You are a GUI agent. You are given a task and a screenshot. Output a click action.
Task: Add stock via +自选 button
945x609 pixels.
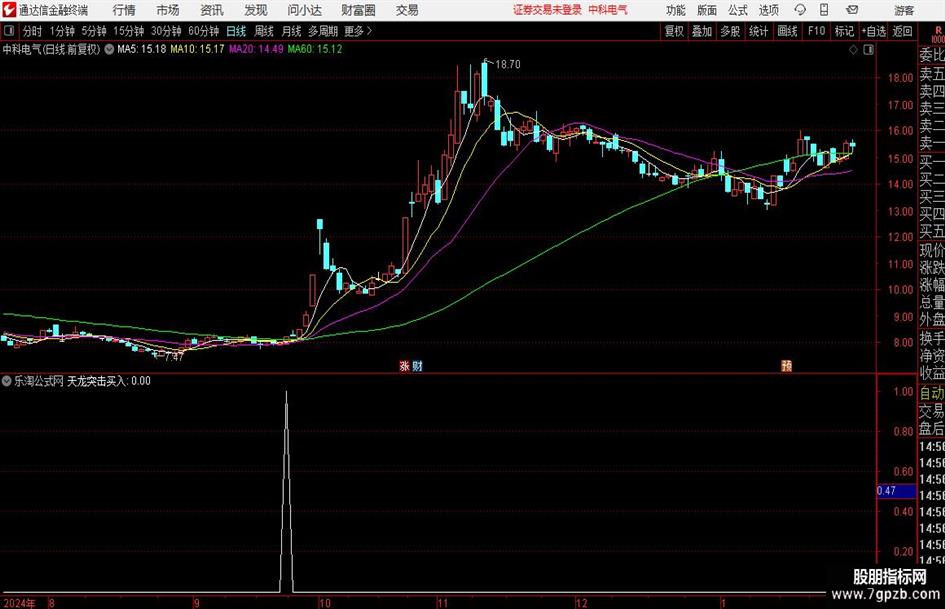click(874, 31)
